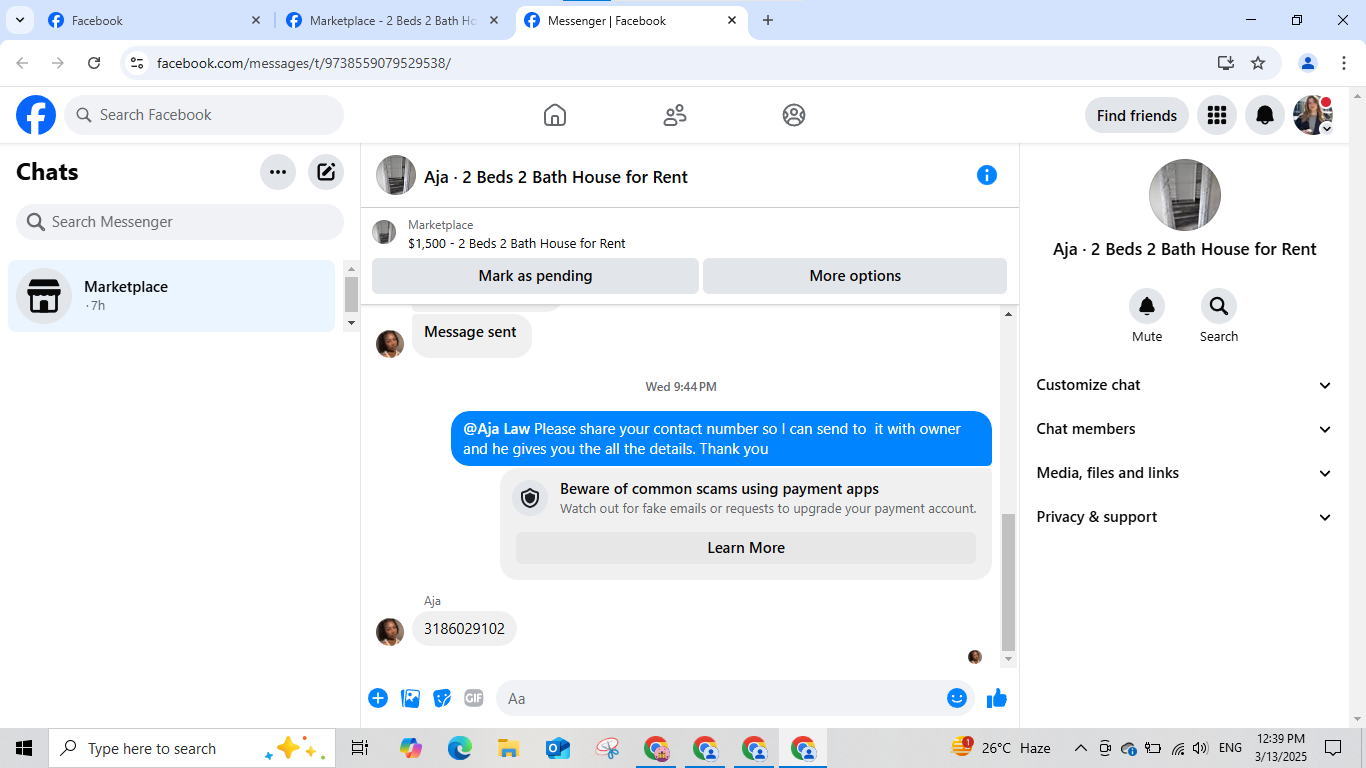1366x768 pixels.
Task: Switch to the first Facebook tab
Action: tap(155, 20)
